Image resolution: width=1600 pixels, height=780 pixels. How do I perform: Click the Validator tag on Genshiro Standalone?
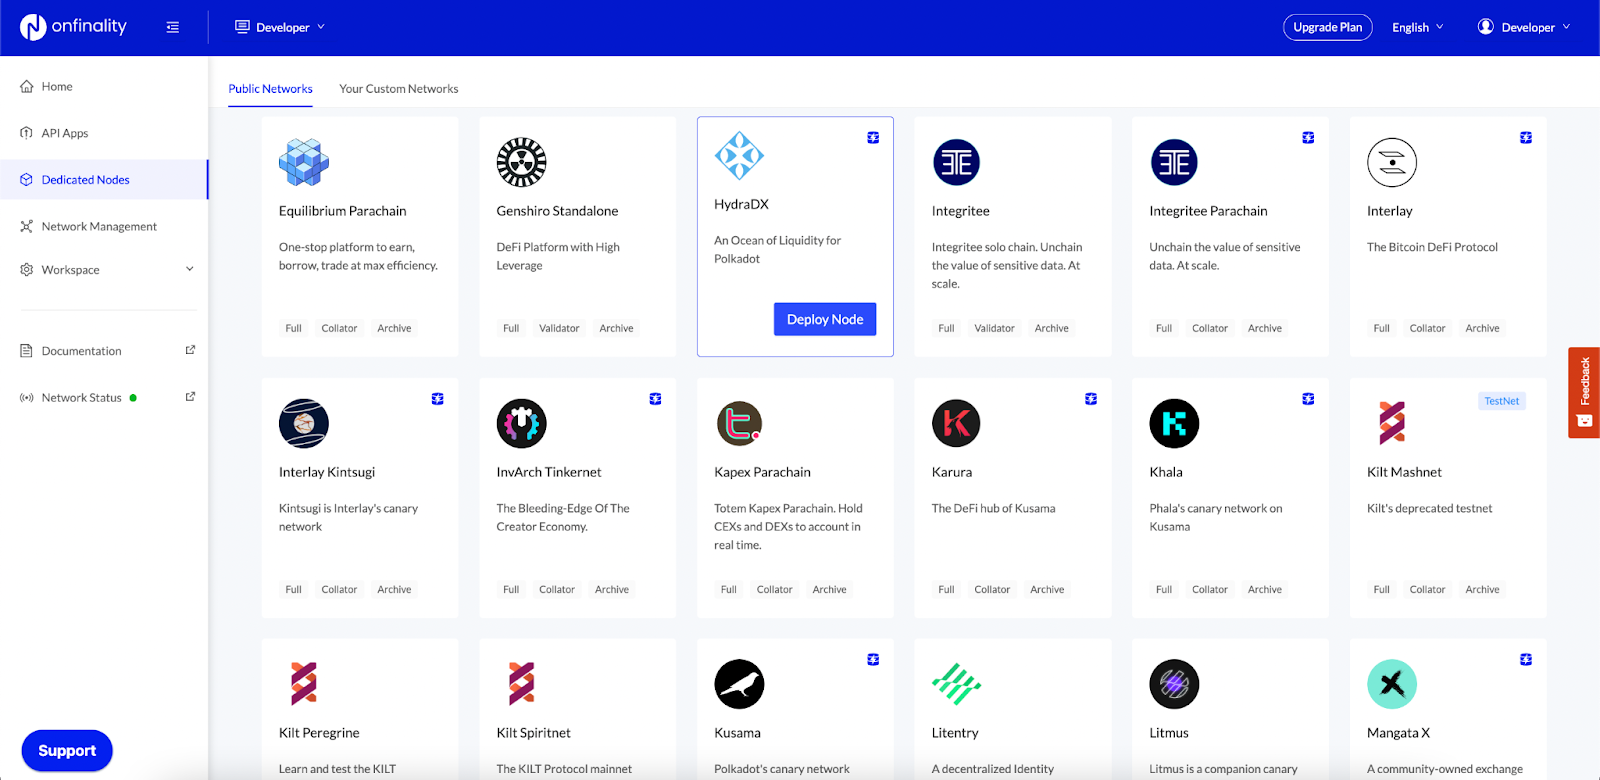point(559,328)
